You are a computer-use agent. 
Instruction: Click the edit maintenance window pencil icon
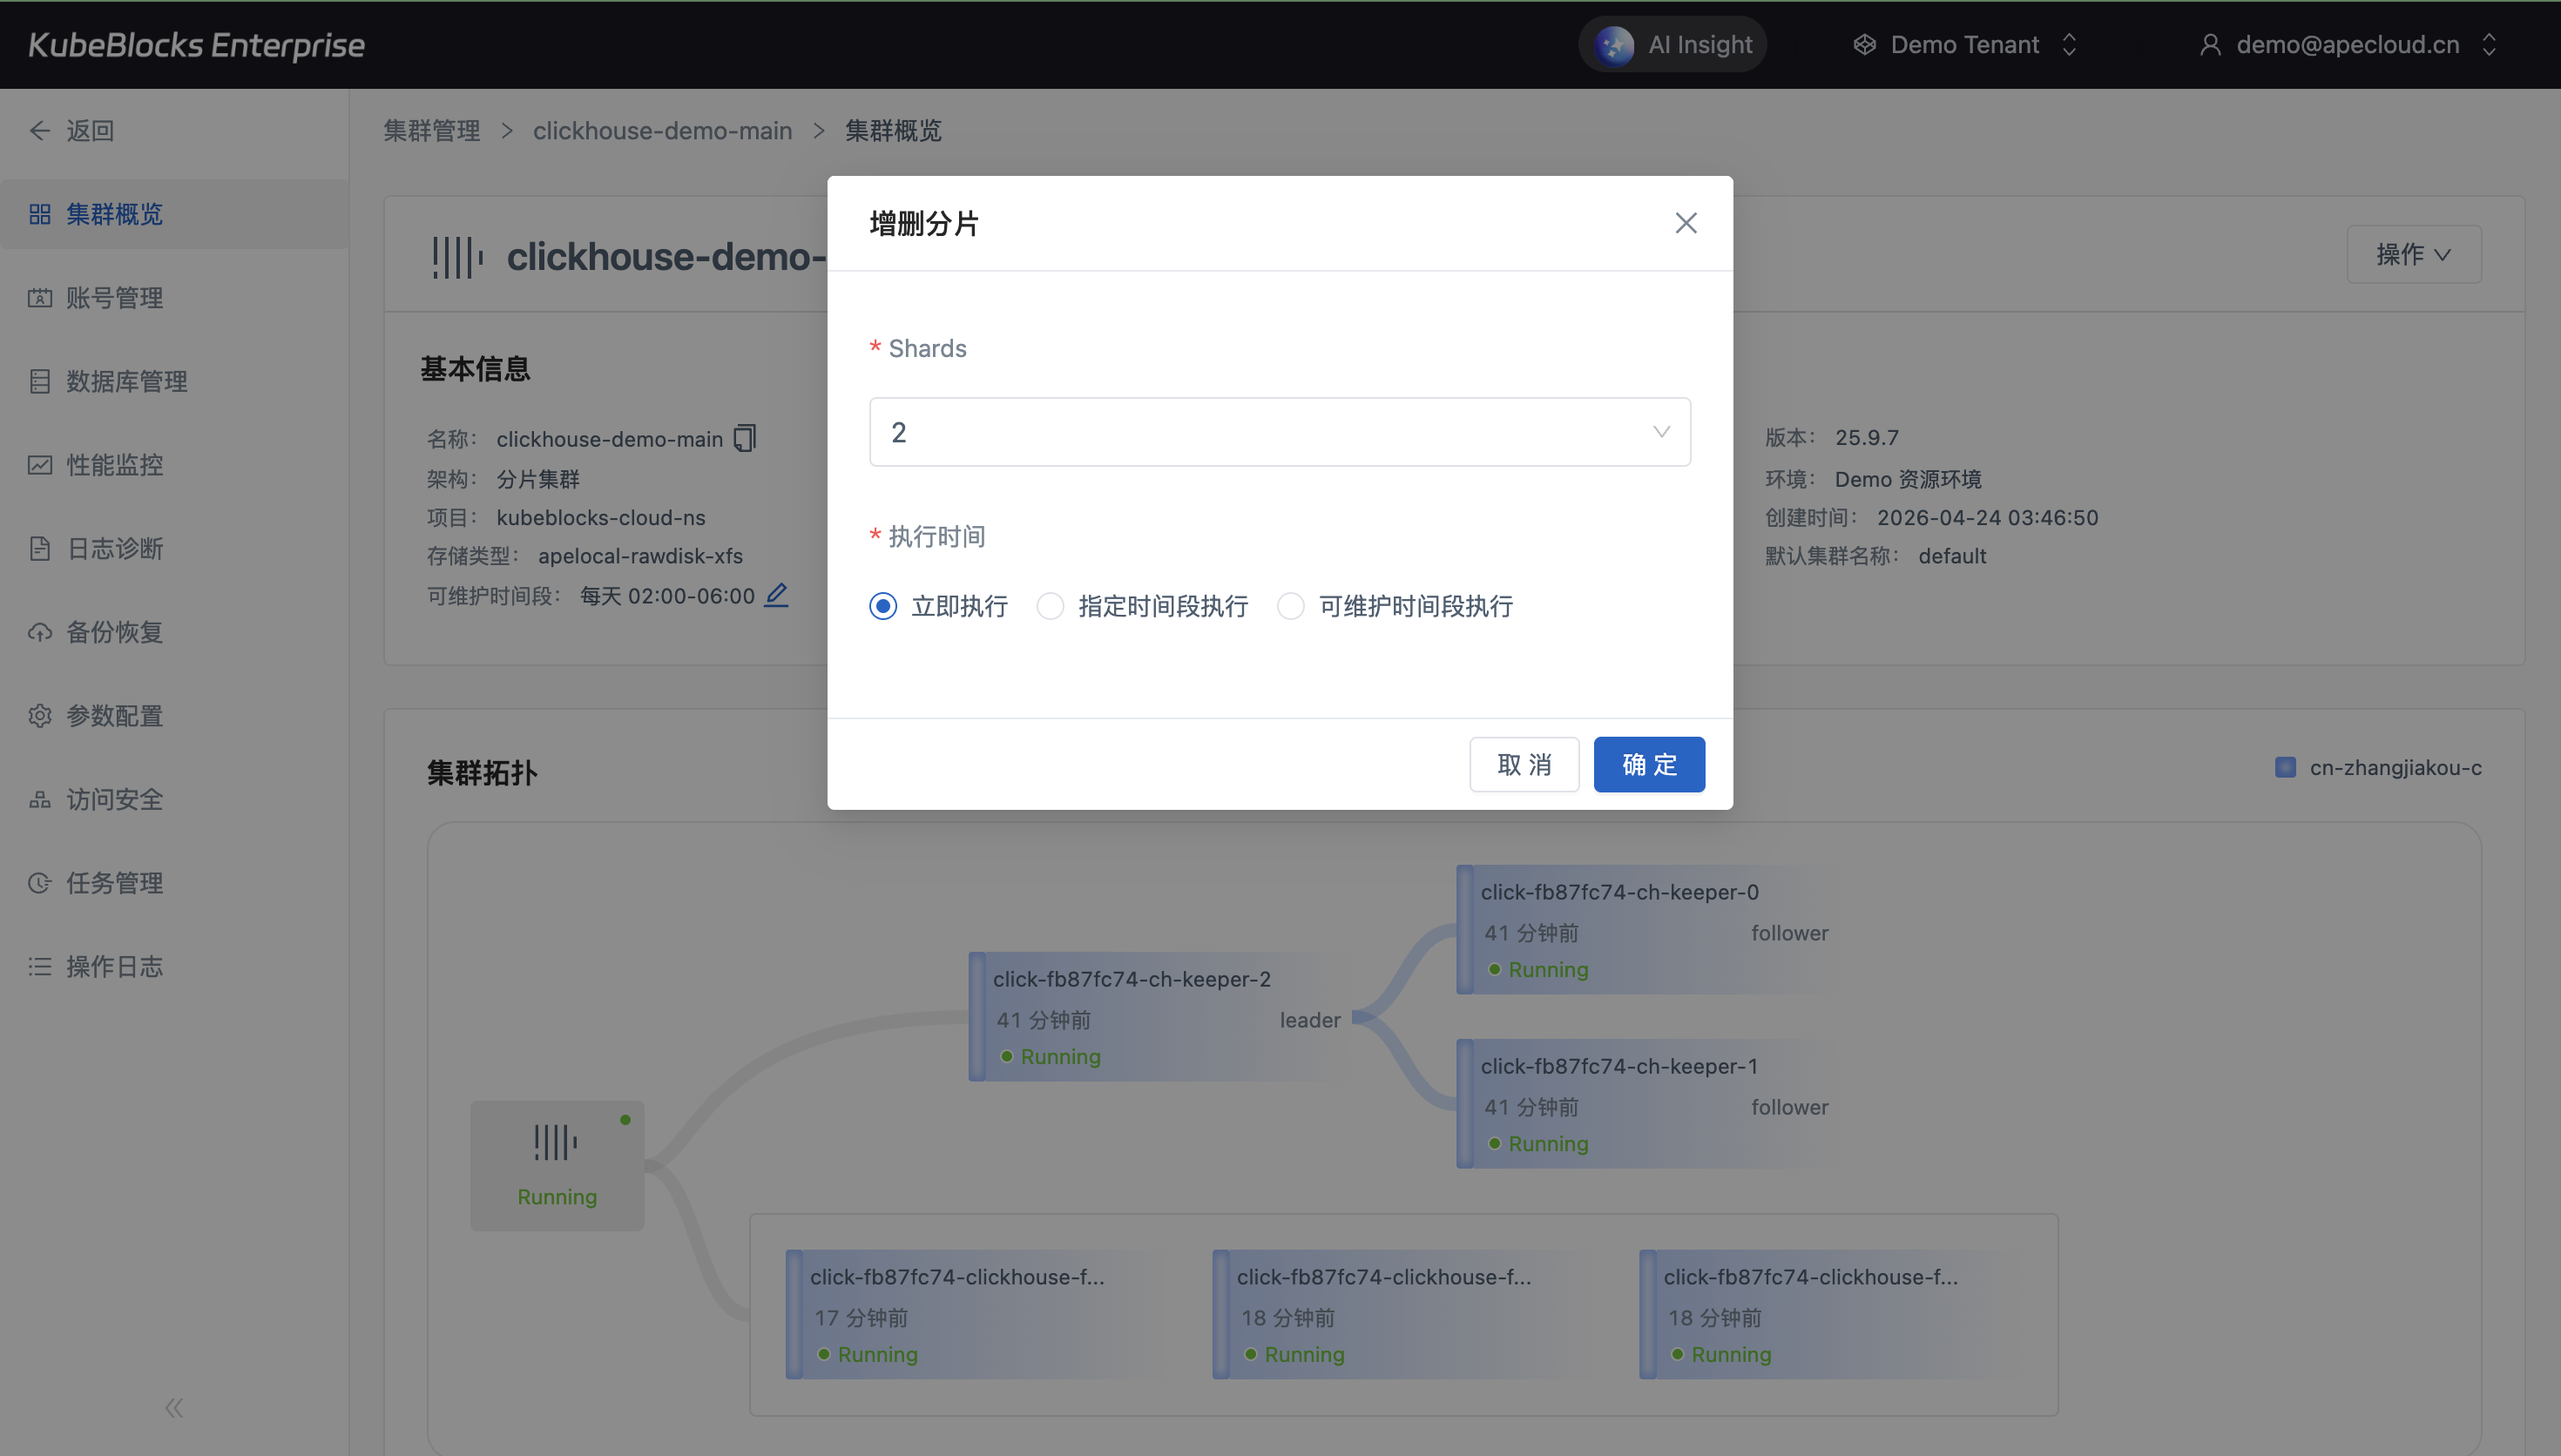click(x=776, y=596)
